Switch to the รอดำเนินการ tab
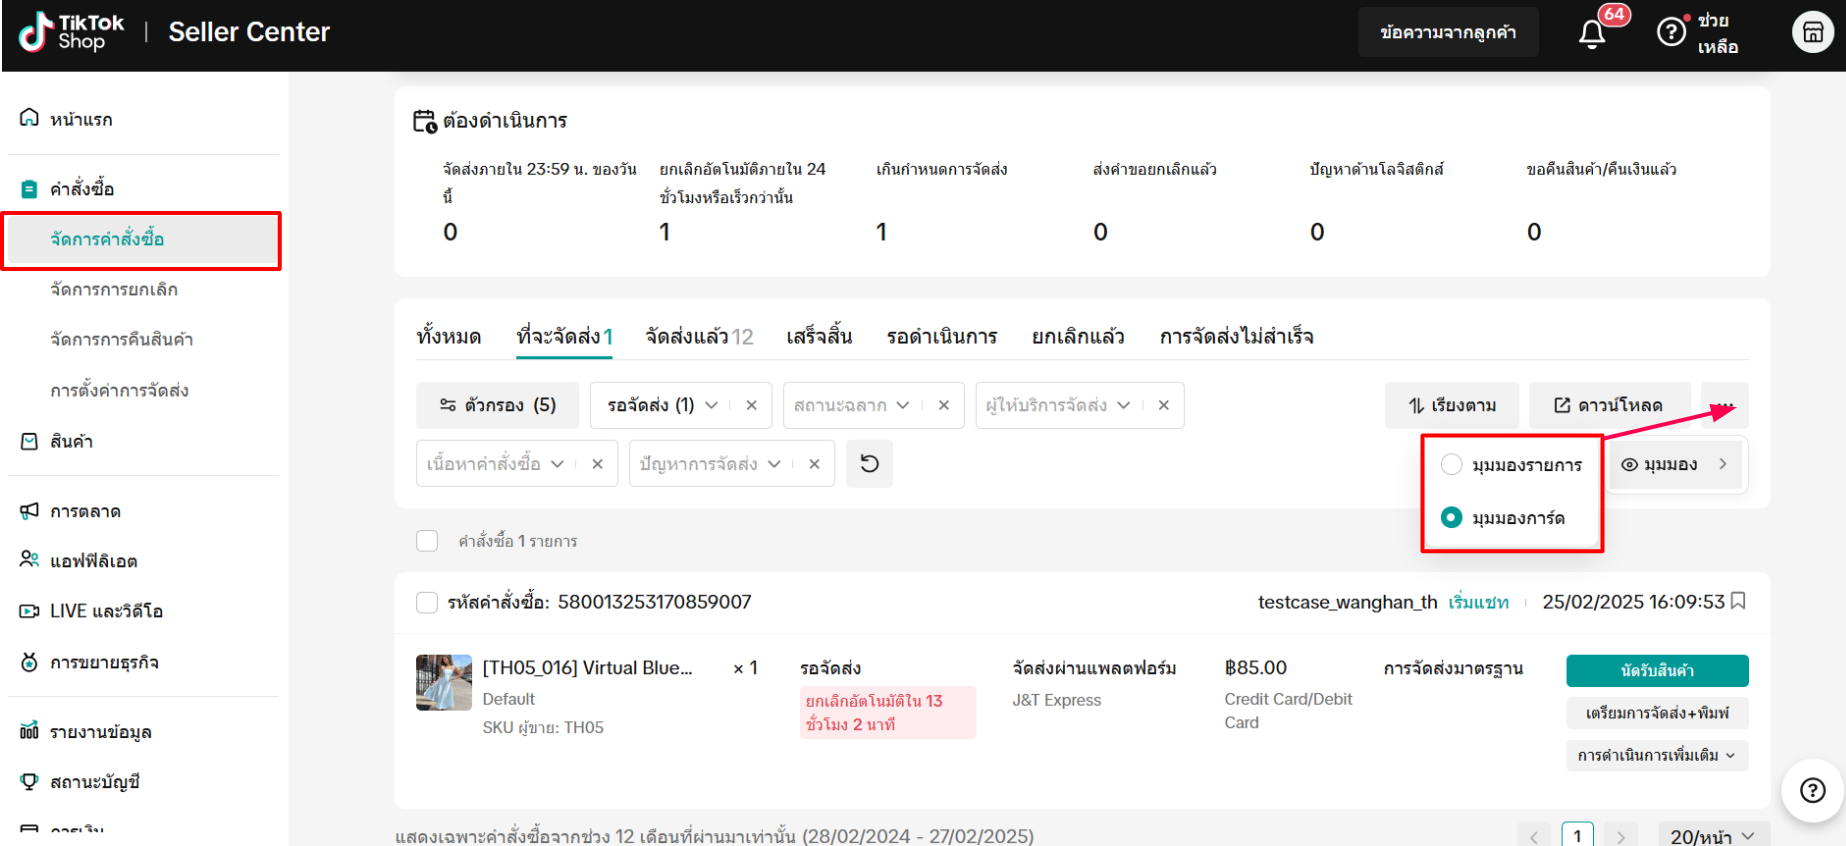This screenshot has height=846, width=1846. pos(942,337)
